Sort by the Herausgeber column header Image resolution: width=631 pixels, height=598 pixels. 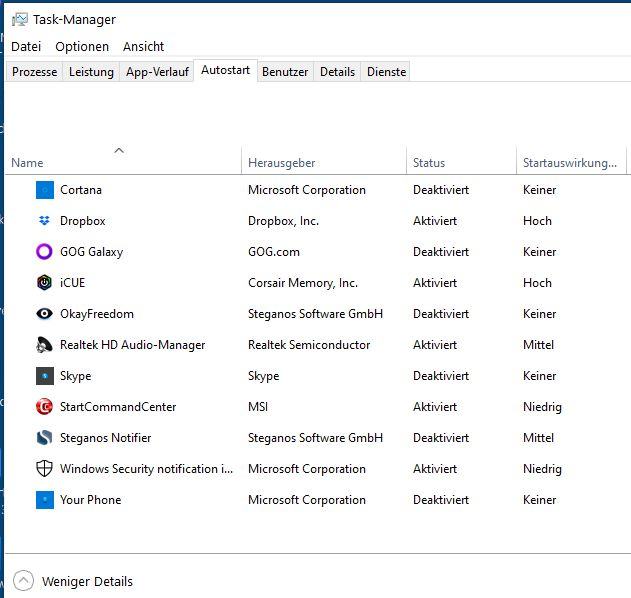click(324, 160)
